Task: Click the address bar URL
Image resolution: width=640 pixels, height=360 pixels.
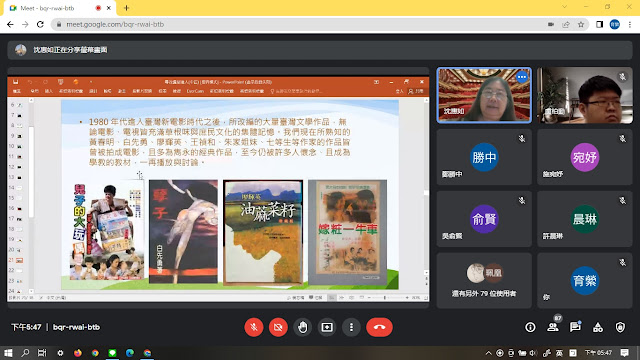Action: 115,24
